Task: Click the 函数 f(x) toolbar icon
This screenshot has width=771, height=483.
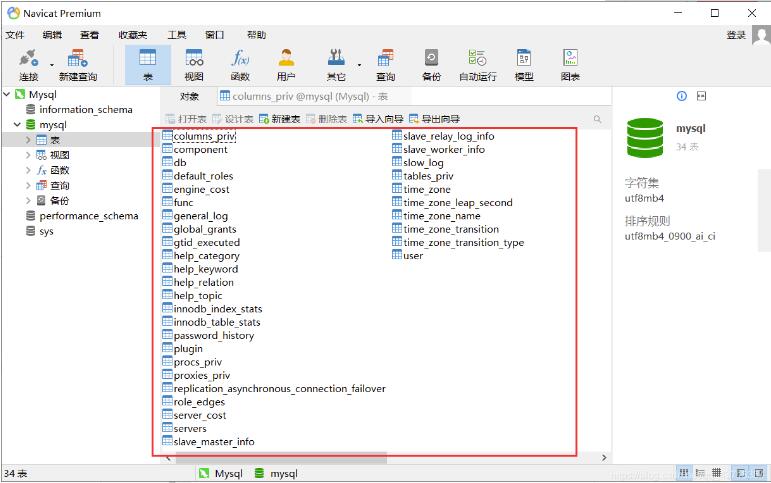Action: point(240,64)
